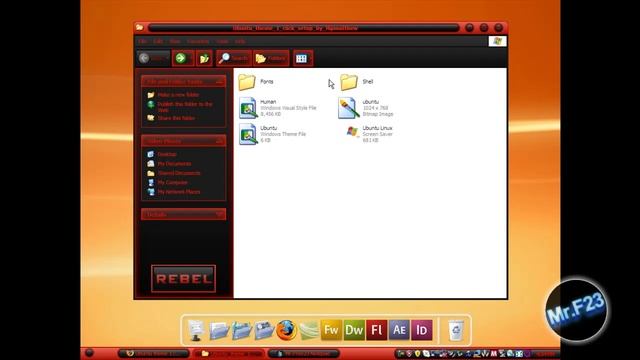This screenshot has height=360, width=640.
Task: Click the yellow shield tray icon
Action: coord(417,353)
